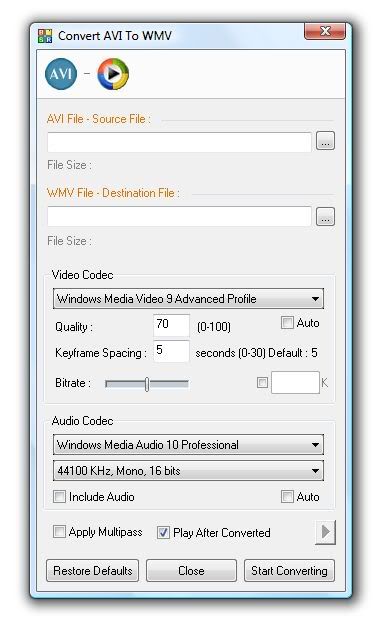Click the Close button at the bottom

pyautogui.click(x=191, y=570)
